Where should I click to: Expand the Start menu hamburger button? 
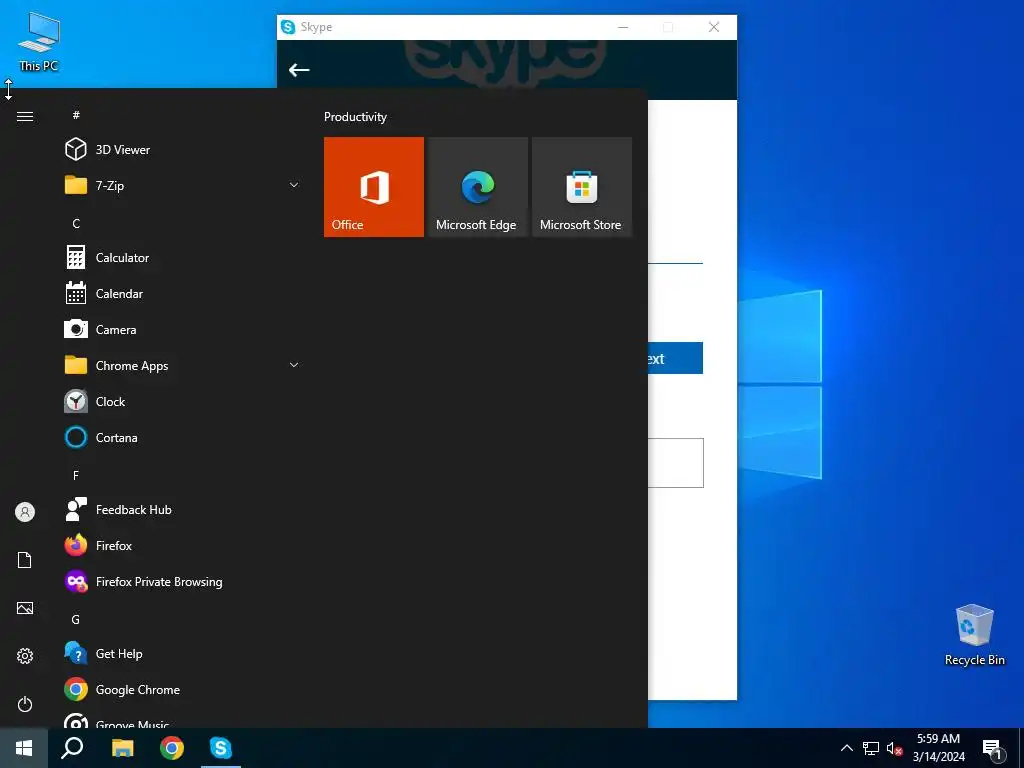point(25,117)
